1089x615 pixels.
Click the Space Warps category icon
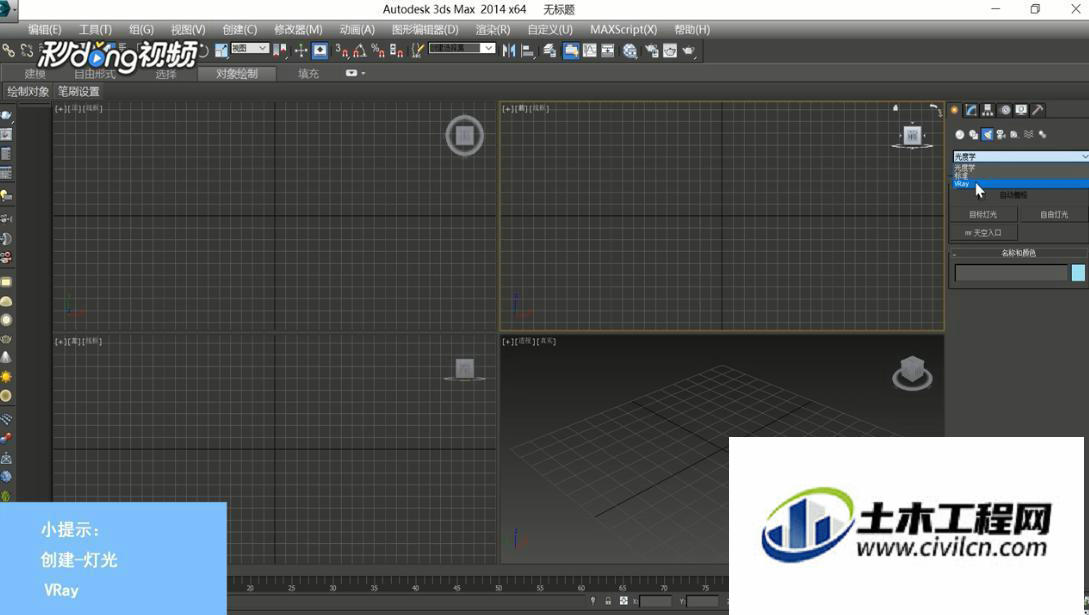[1029, 135]
